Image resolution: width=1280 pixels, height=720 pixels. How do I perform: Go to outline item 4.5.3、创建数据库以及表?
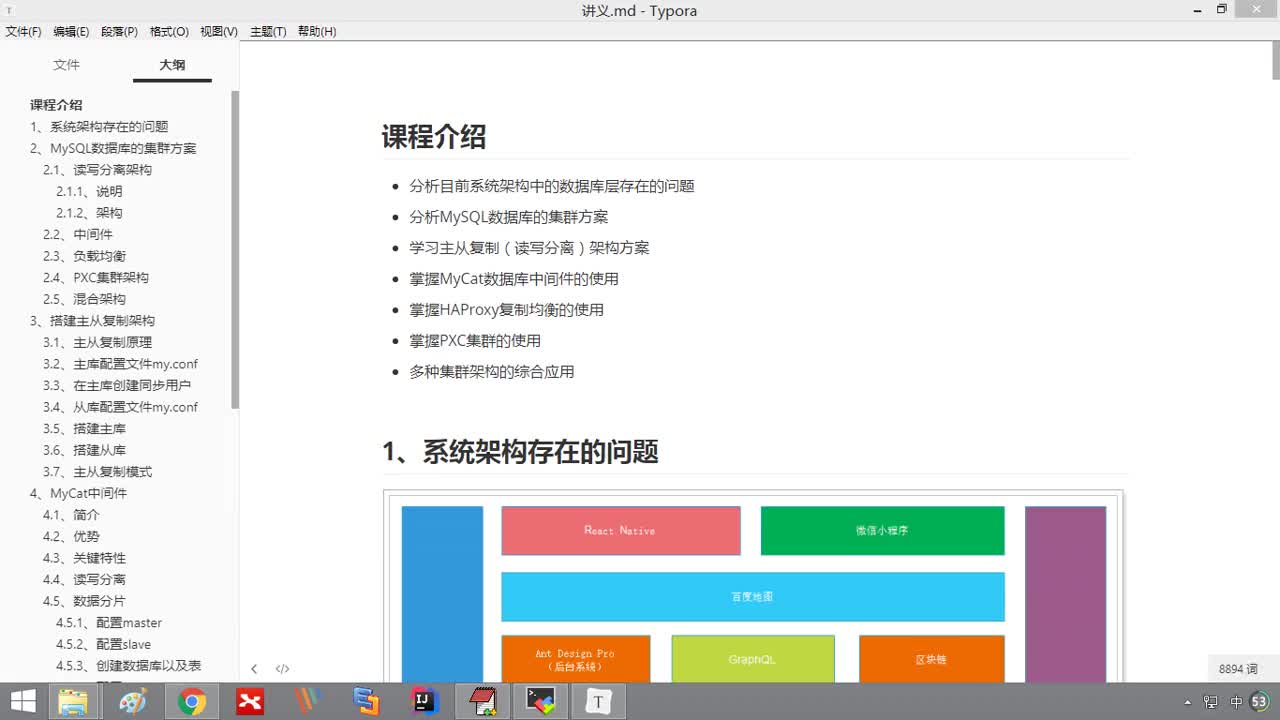coord(128,666)
